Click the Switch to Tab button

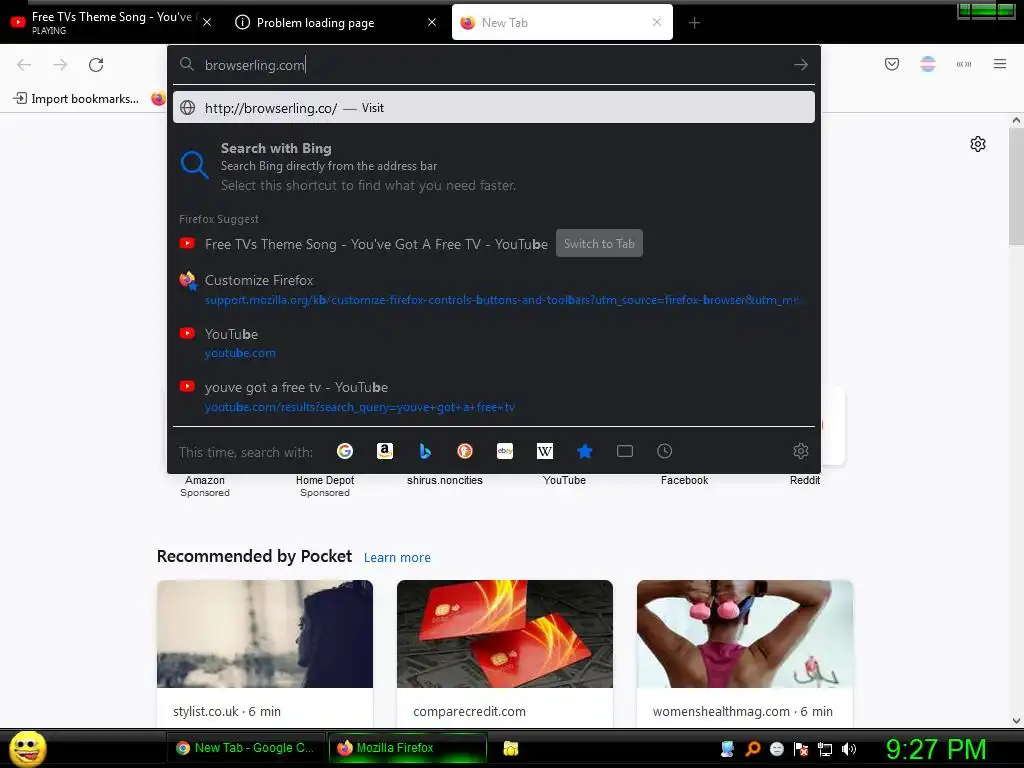point(599,244)
